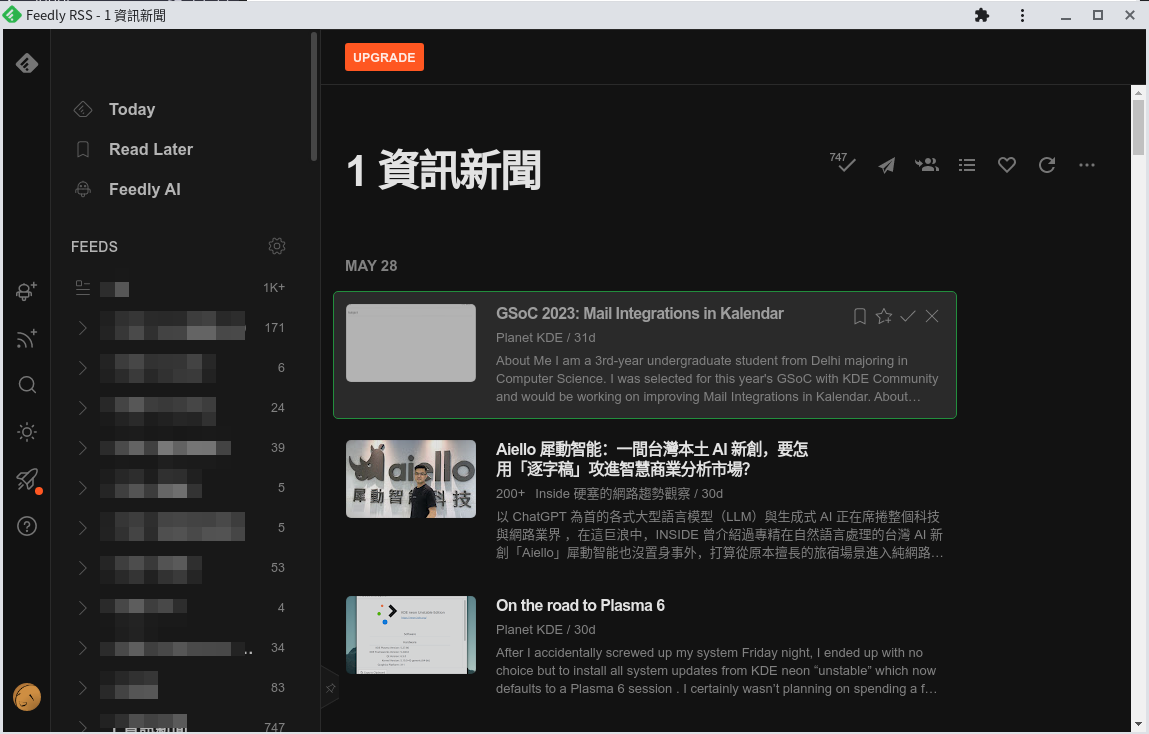
Task: Mark GSoC 2023 article as read
Action: coord(908,316)
